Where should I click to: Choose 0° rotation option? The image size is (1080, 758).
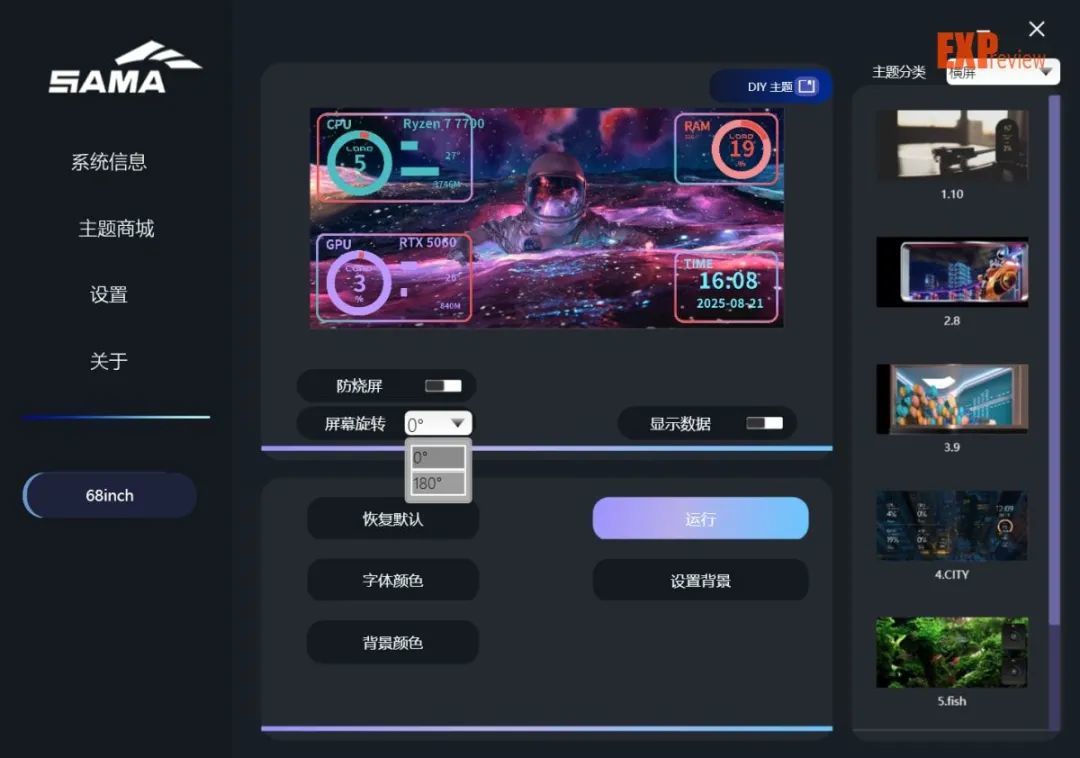[438, 457]
